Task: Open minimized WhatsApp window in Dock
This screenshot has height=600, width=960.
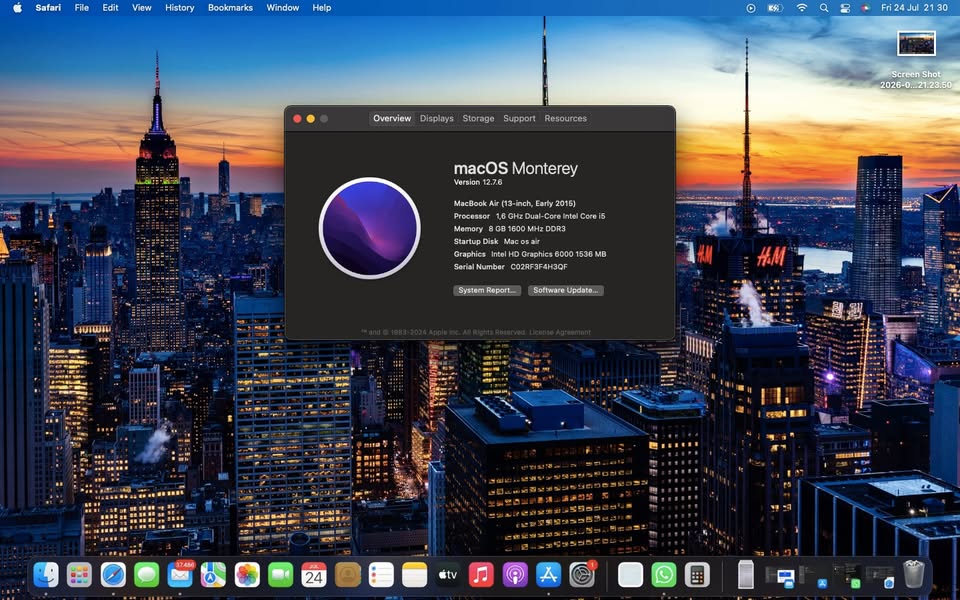Action: click(847, 575)
